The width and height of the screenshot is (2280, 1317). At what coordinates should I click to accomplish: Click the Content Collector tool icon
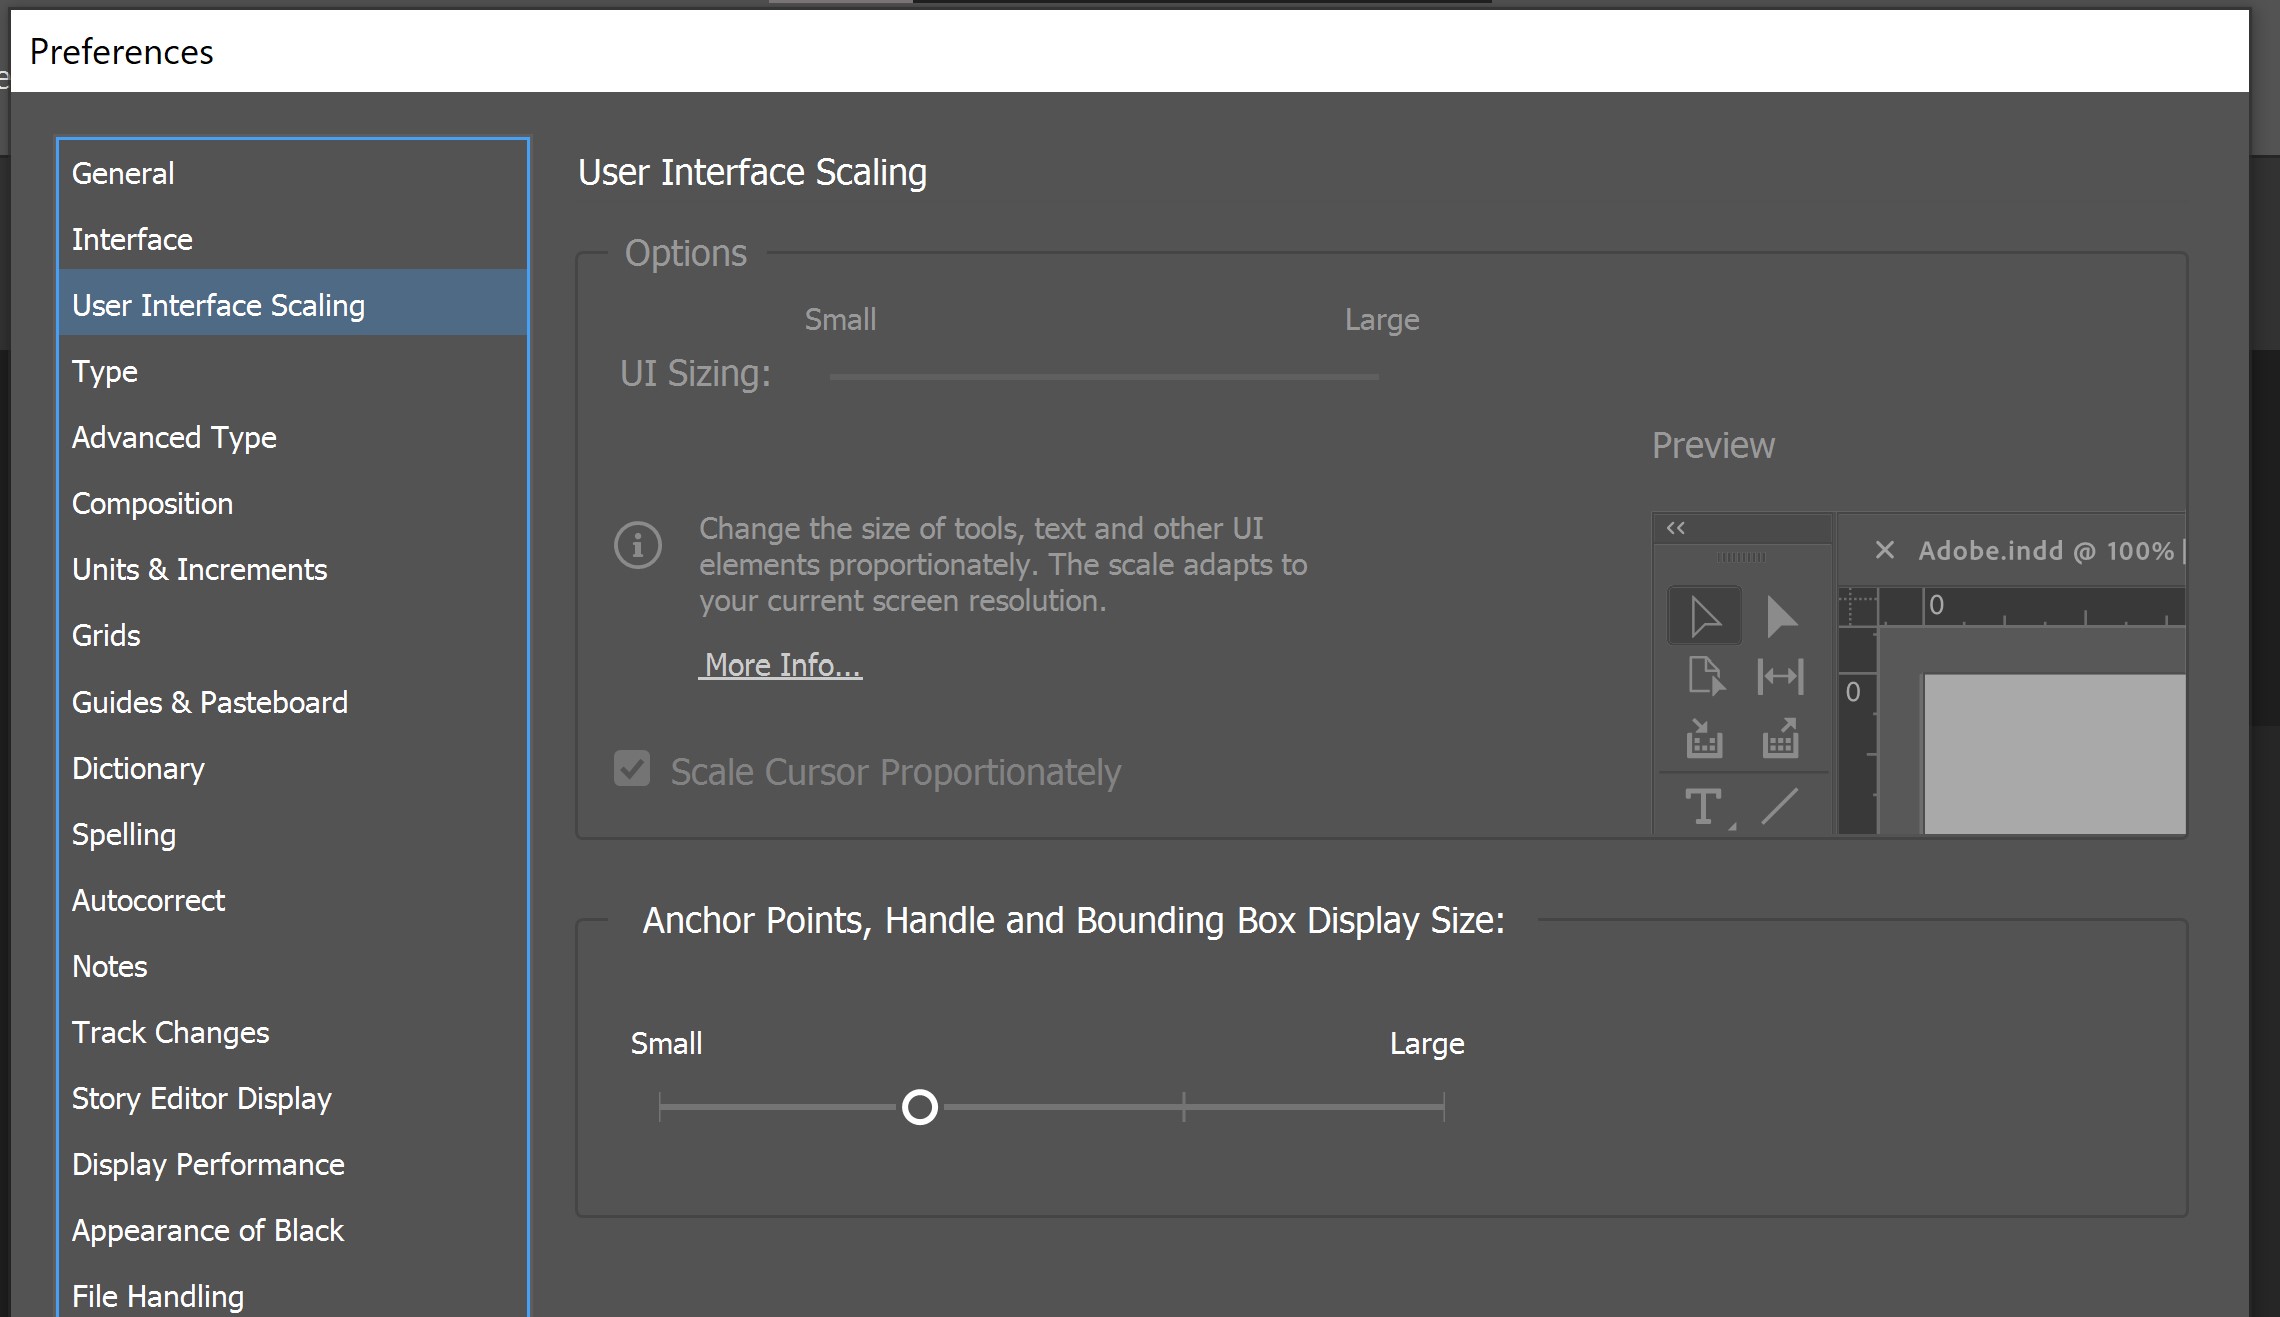tap(1707, 740)
